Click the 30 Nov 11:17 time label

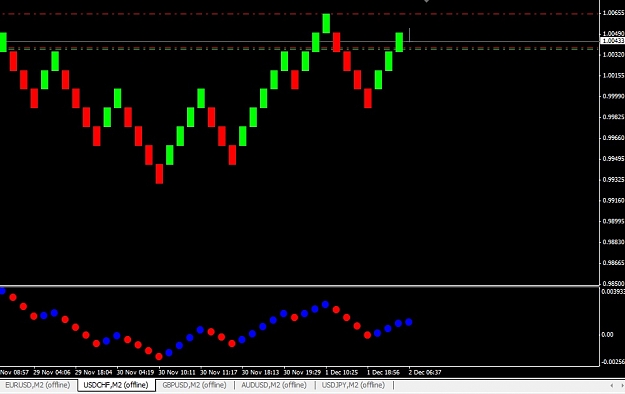click(218, 372)
